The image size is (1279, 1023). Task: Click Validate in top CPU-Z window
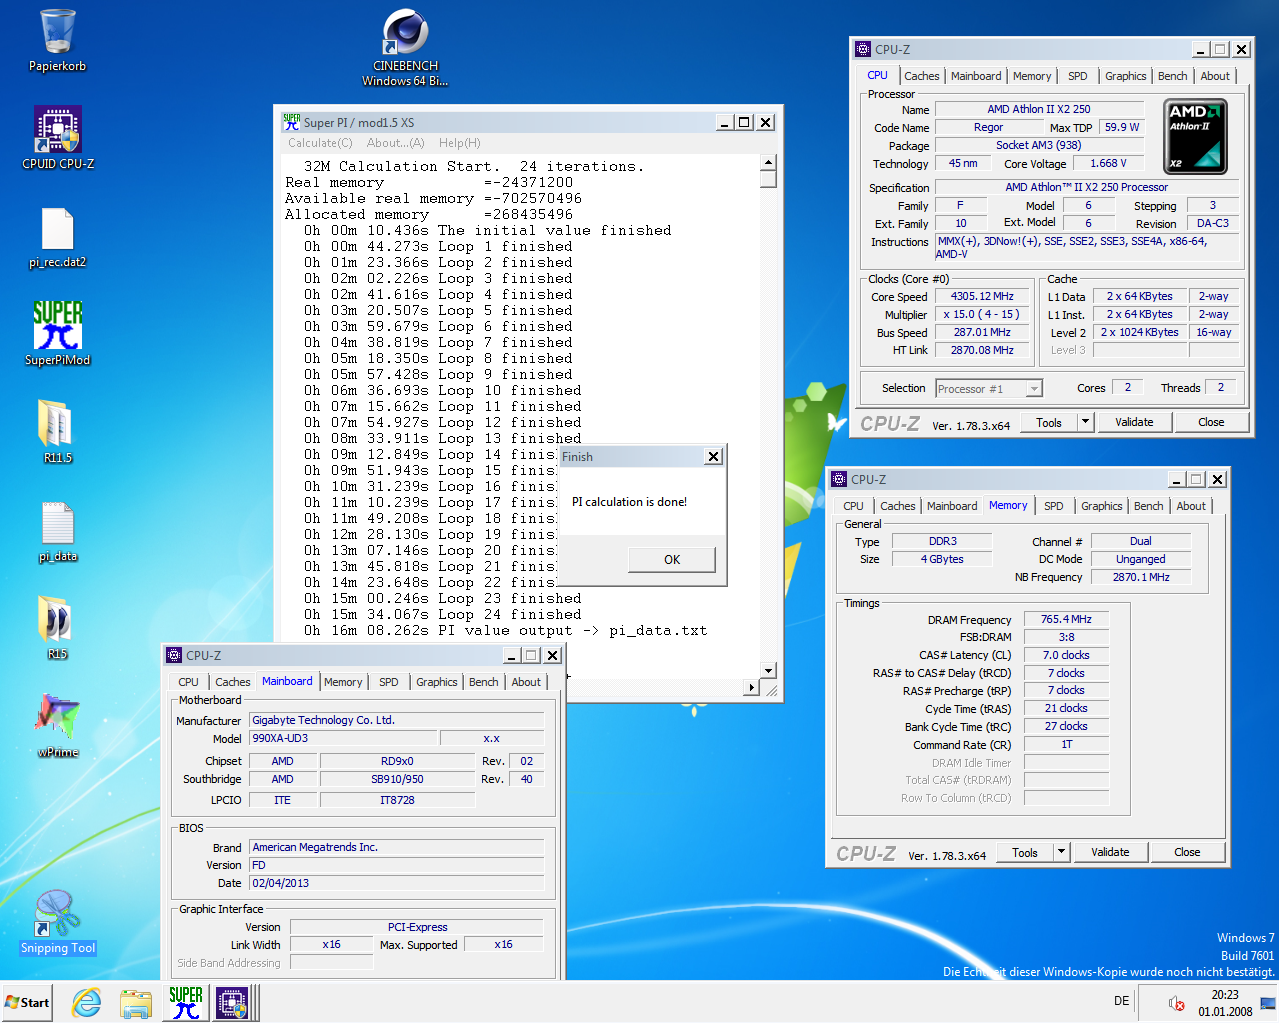pyautogui.click(x=1134, y=422)
